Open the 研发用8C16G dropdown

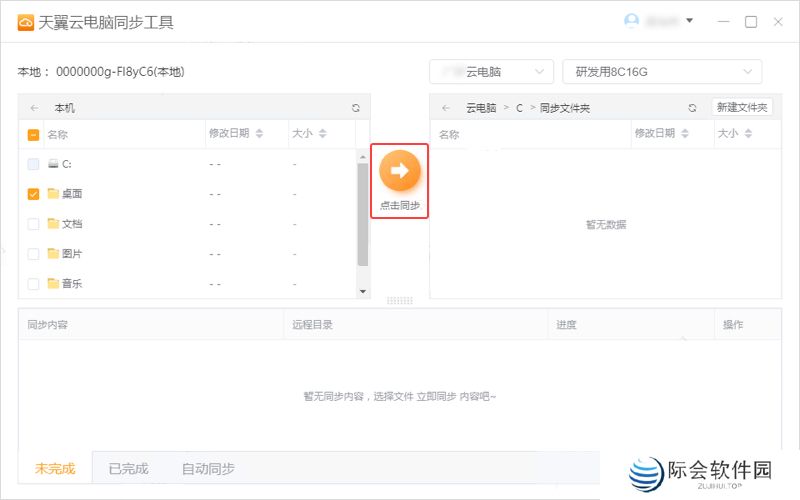[x=662, y=72]
